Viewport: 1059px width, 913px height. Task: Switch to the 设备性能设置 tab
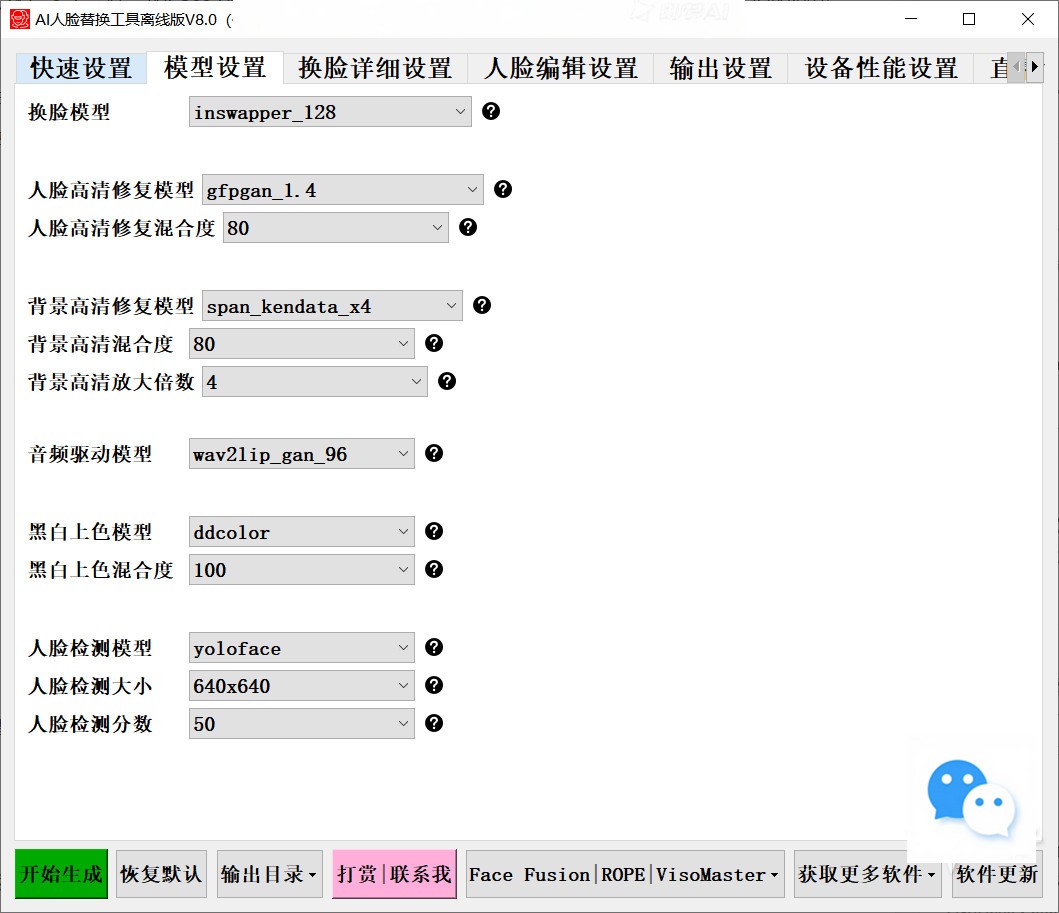coord(881,68)
